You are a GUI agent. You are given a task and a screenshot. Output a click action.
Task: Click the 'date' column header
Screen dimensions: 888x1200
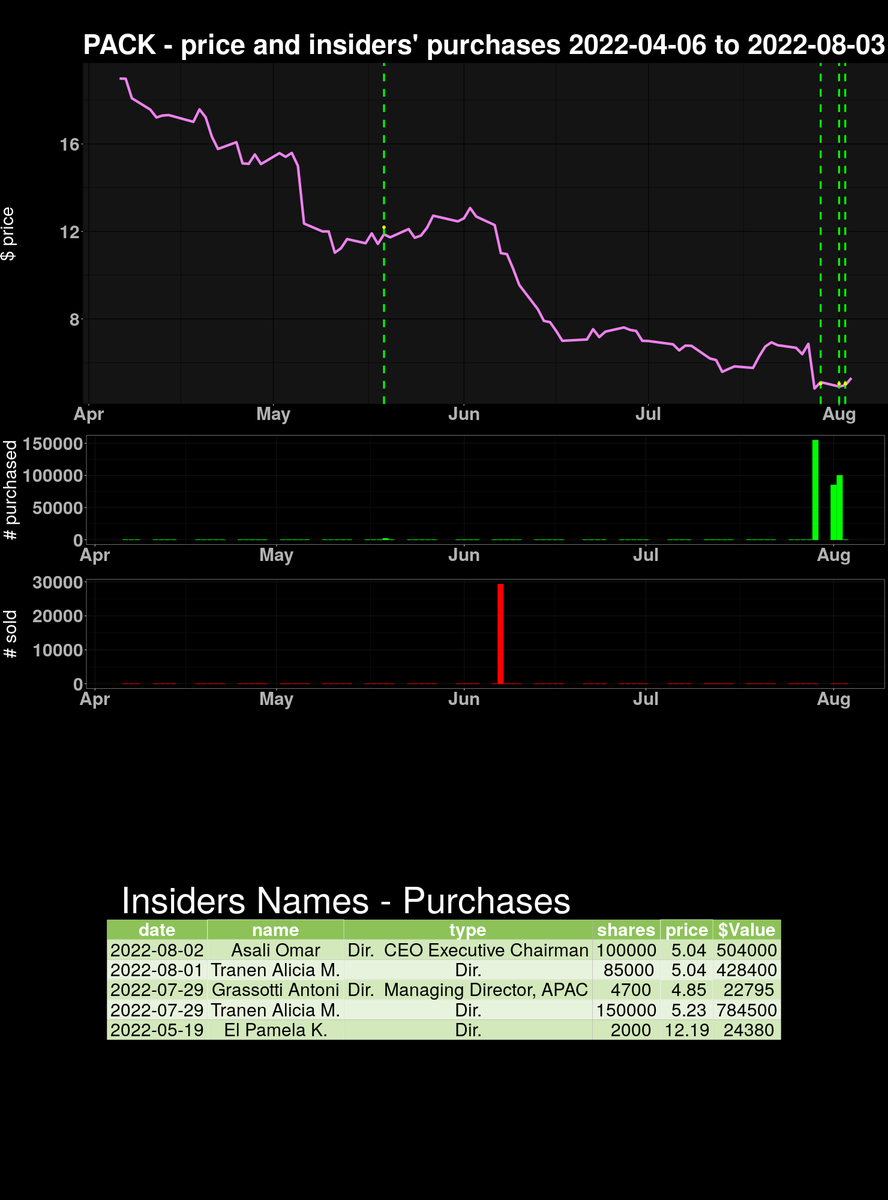click(x=157, y=930)
